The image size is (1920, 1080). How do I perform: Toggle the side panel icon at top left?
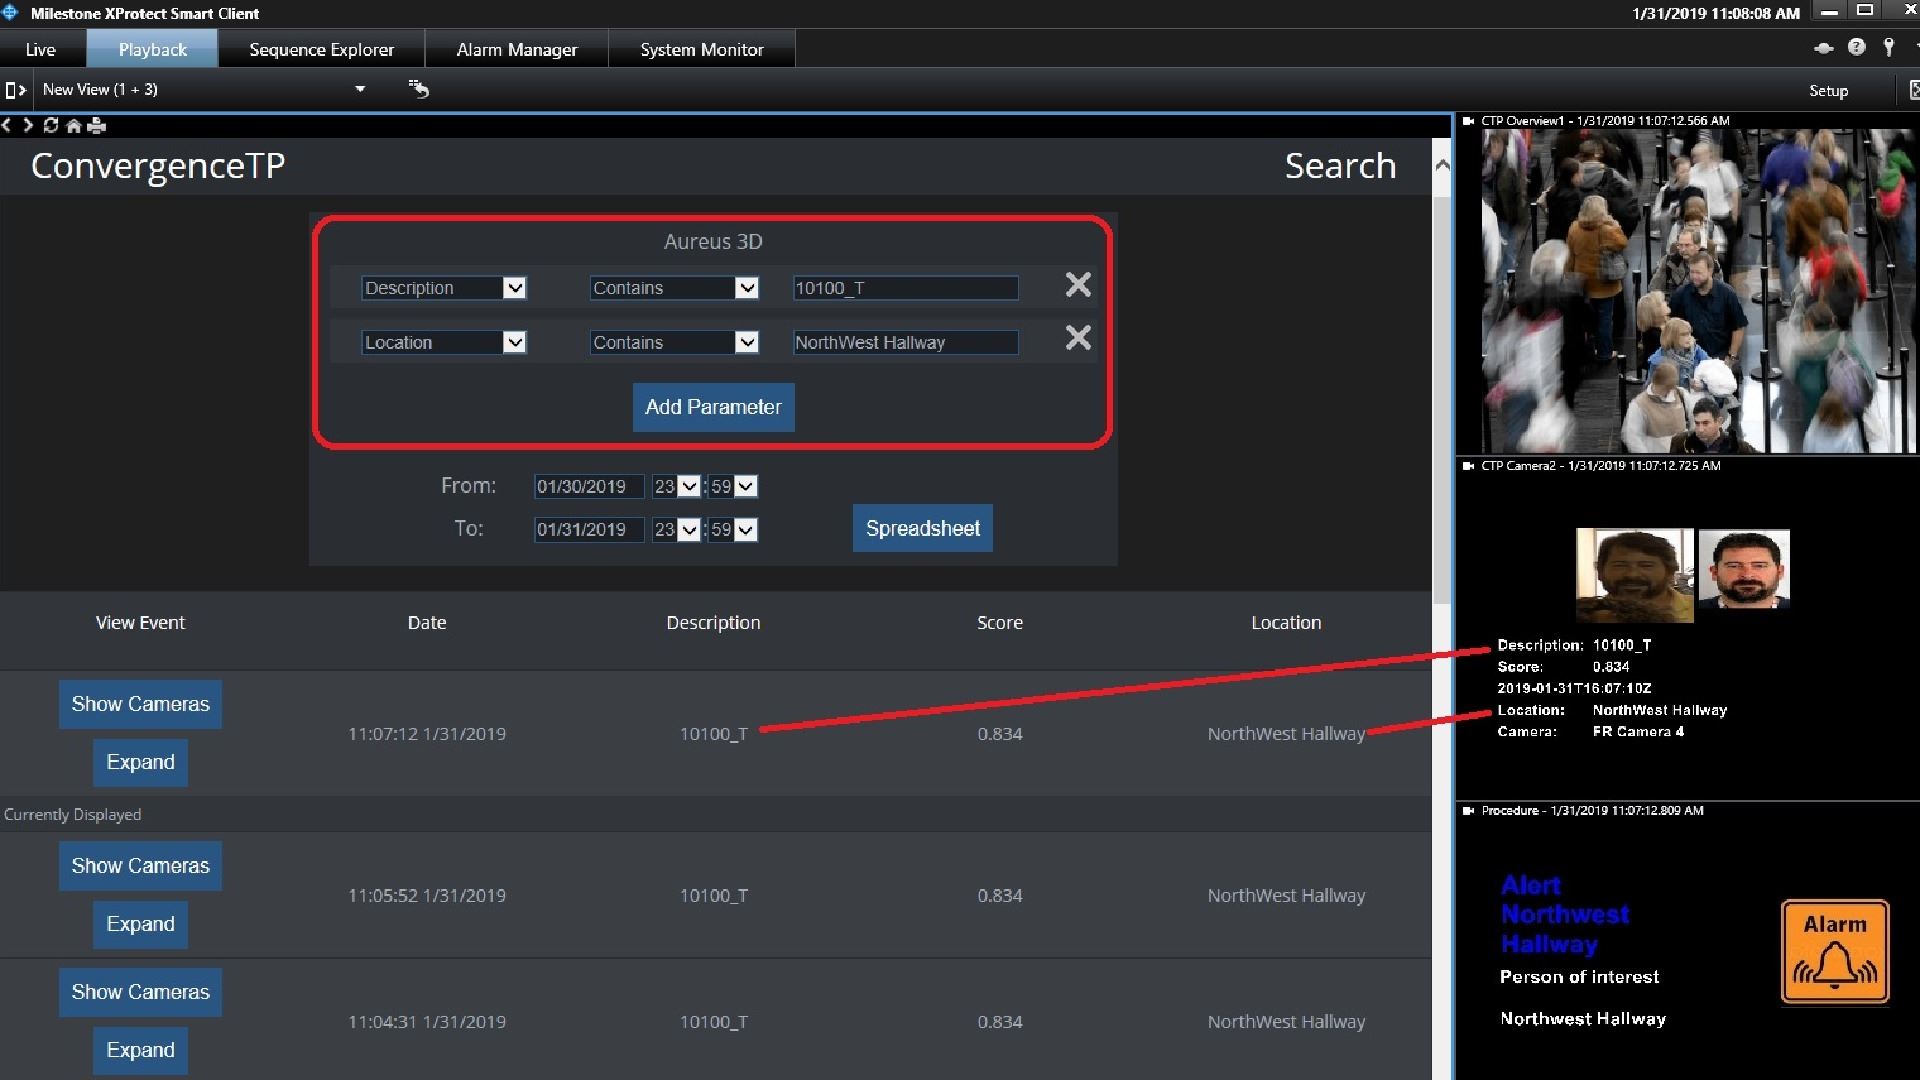(x=15, y=90)
